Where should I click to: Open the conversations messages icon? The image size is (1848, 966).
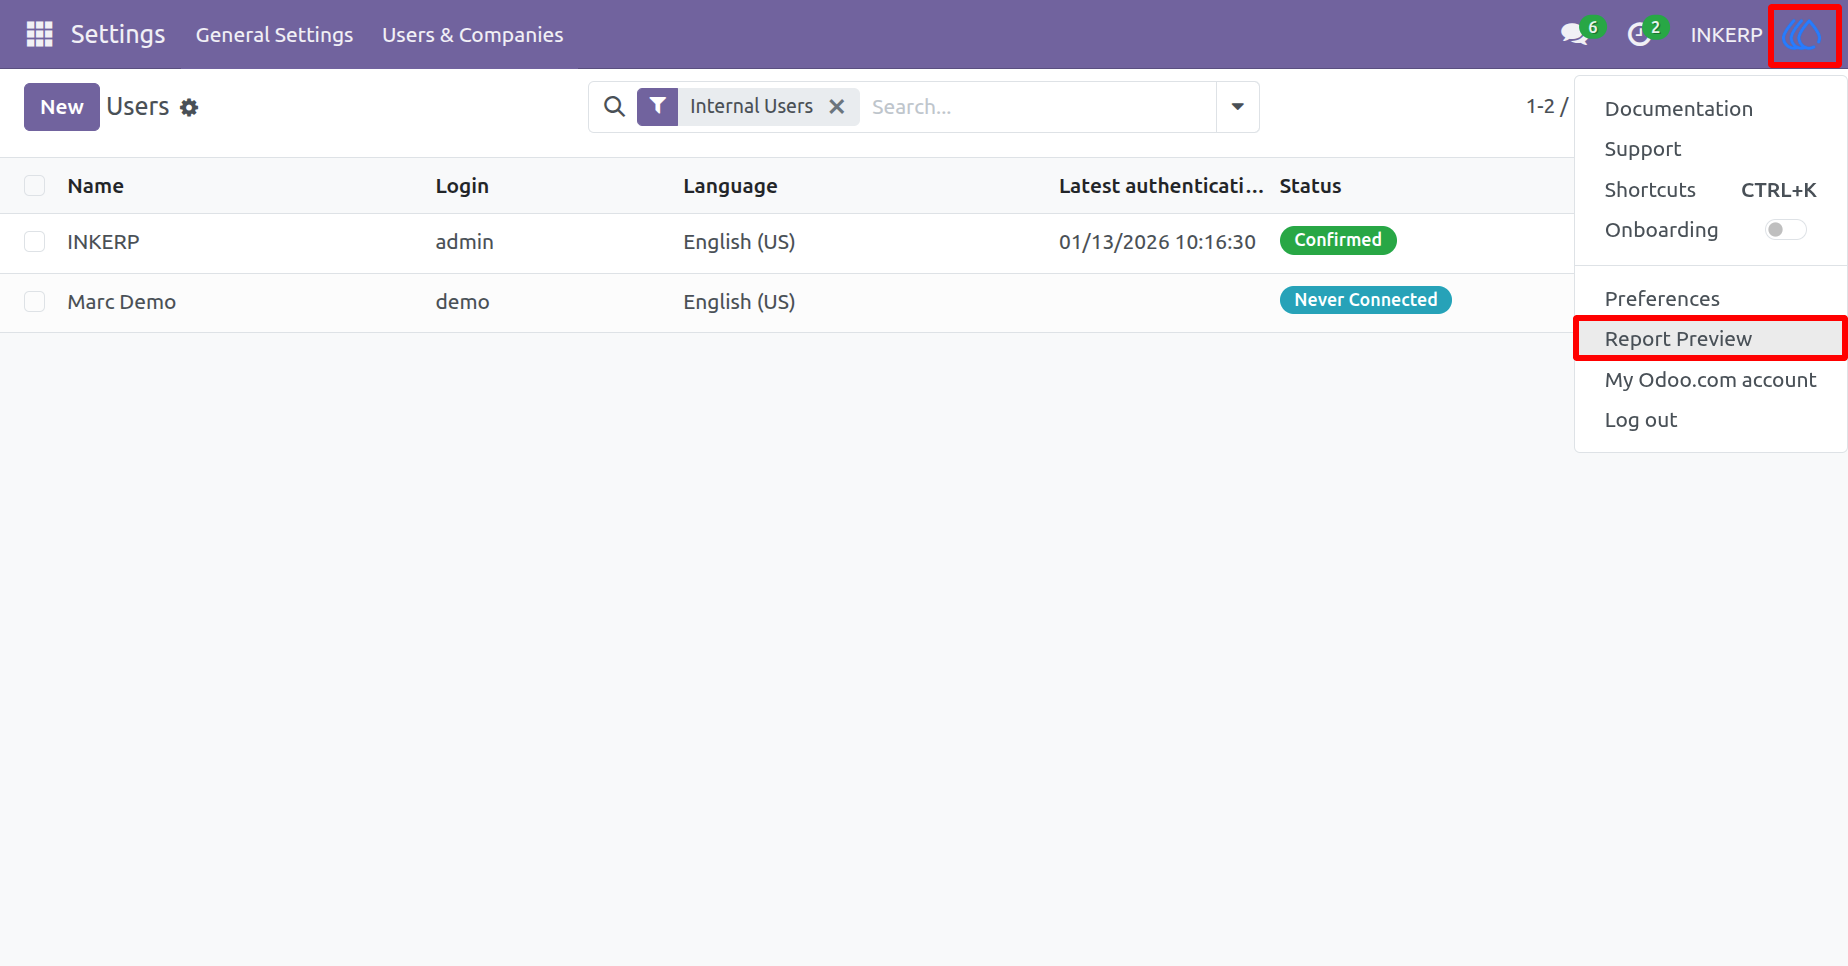coord(1575,34)
